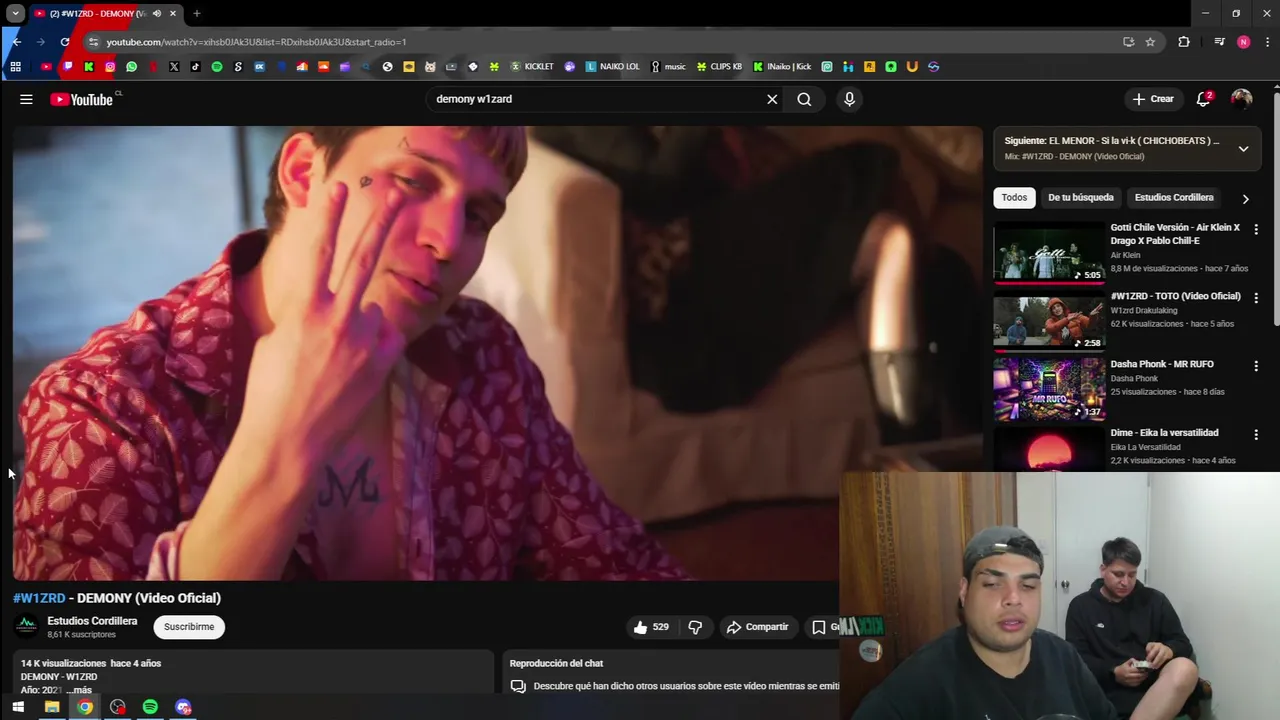
Task: Open options menu for #W1ZRD - TOTO video
Action: [1256, 298]
